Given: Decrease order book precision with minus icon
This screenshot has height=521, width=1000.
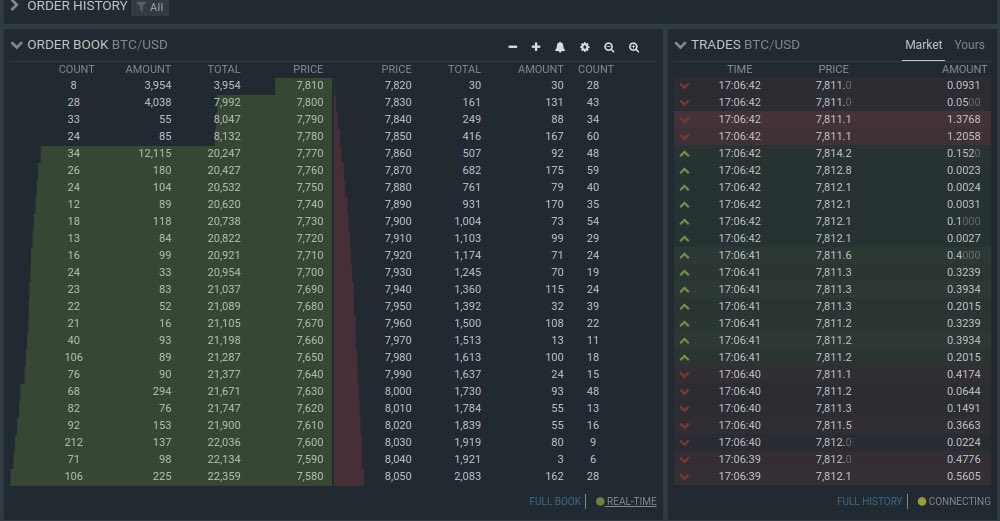Looking at the screenshot, I should pos(512,47).
